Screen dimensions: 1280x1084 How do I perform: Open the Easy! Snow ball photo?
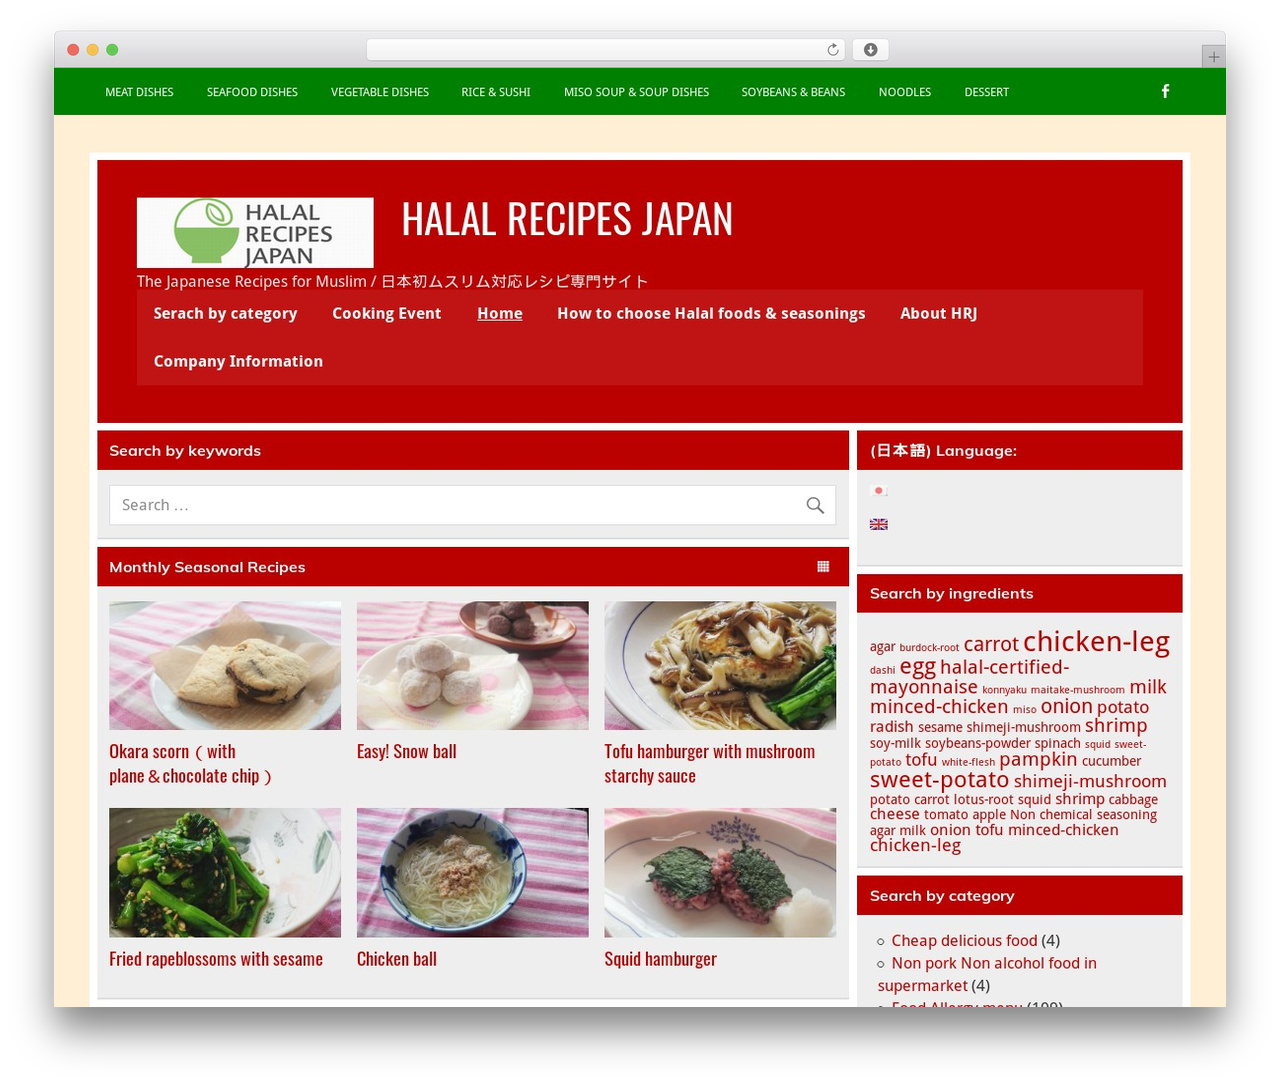[x=472, y=666]
